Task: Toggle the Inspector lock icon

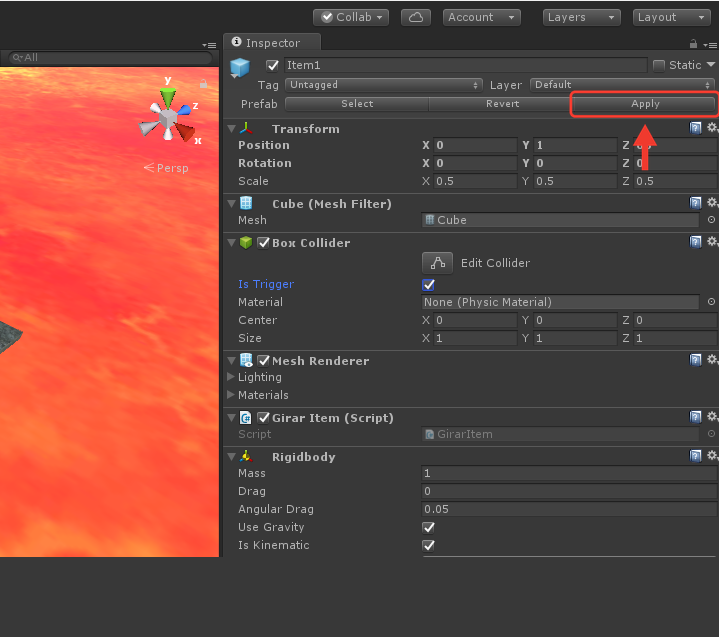Action: [693, 44]
